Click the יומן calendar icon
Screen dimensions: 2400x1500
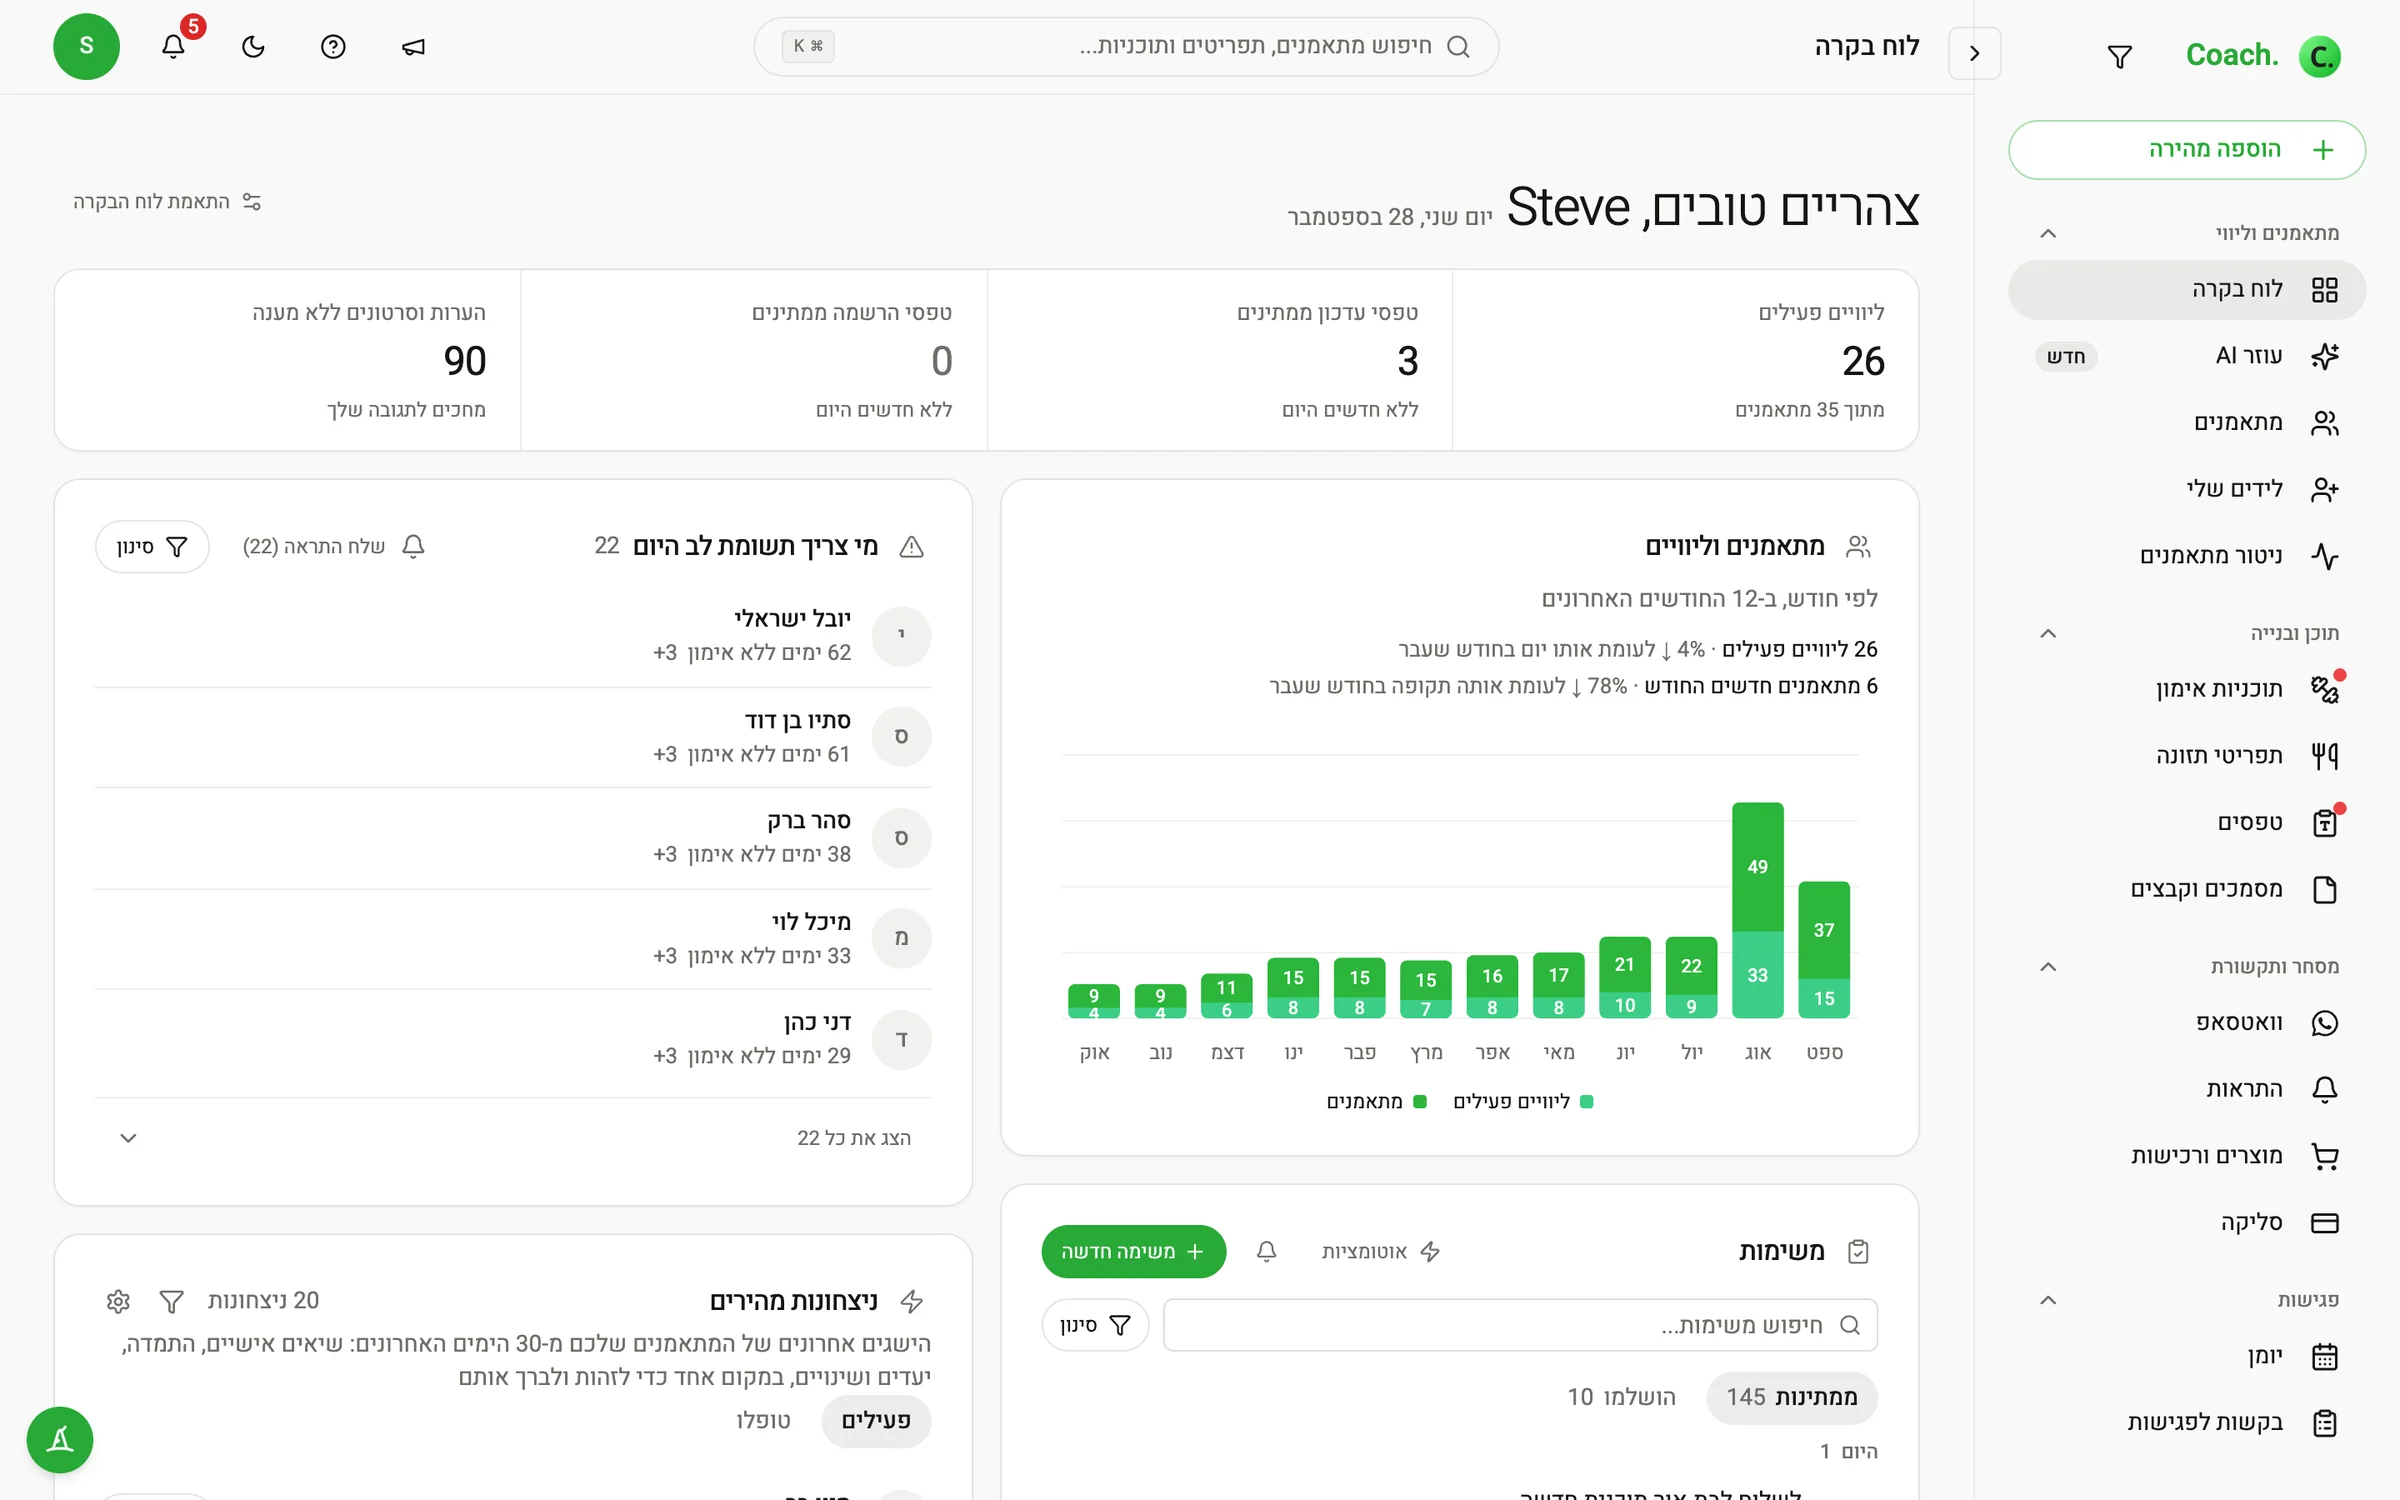point(2324,1357)
